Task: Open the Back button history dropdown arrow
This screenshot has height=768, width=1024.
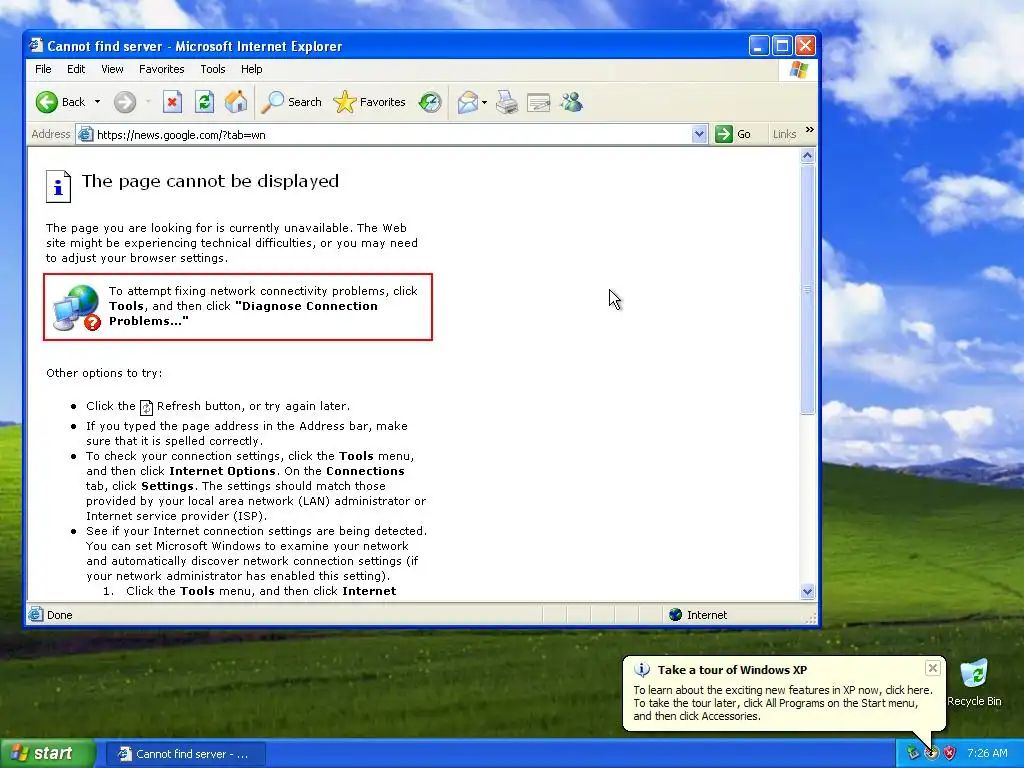Action: 97,102
